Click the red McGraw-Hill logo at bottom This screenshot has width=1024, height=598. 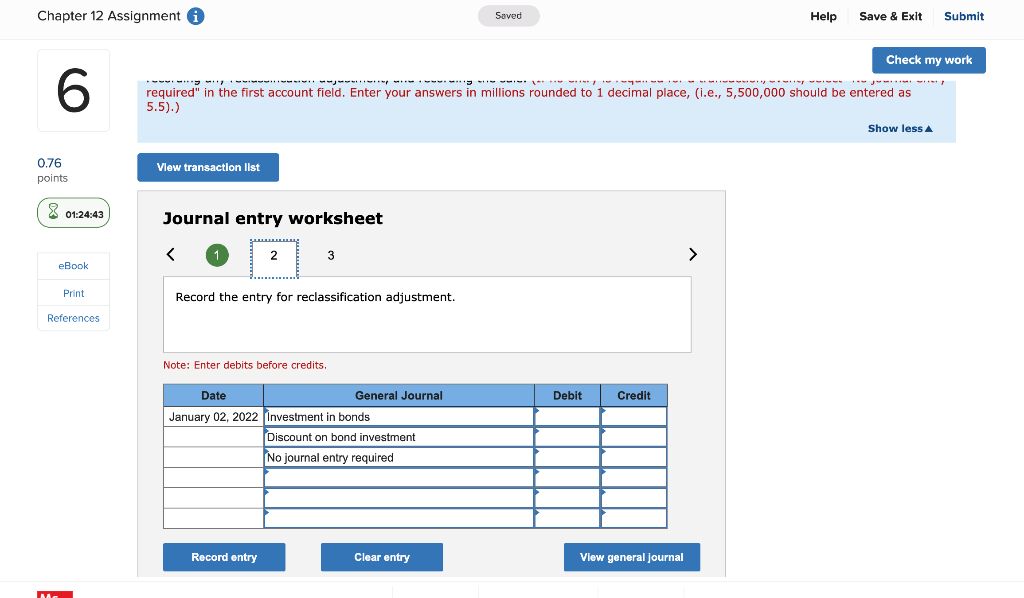[x=55, y=594]
